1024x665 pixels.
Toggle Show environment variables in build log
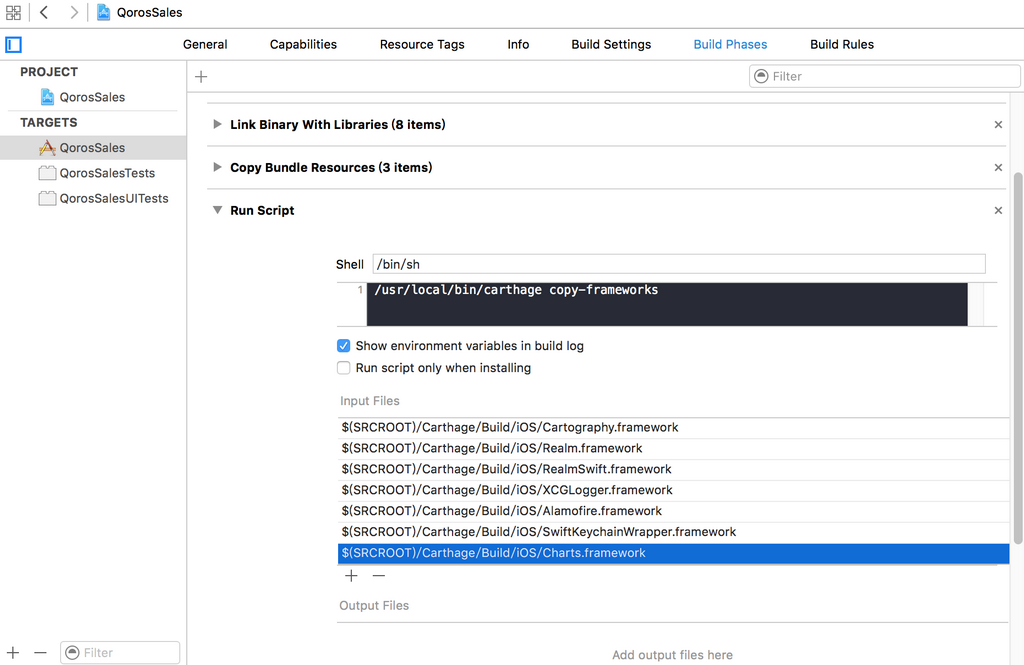pyautogui.click(x=344, y=346)
